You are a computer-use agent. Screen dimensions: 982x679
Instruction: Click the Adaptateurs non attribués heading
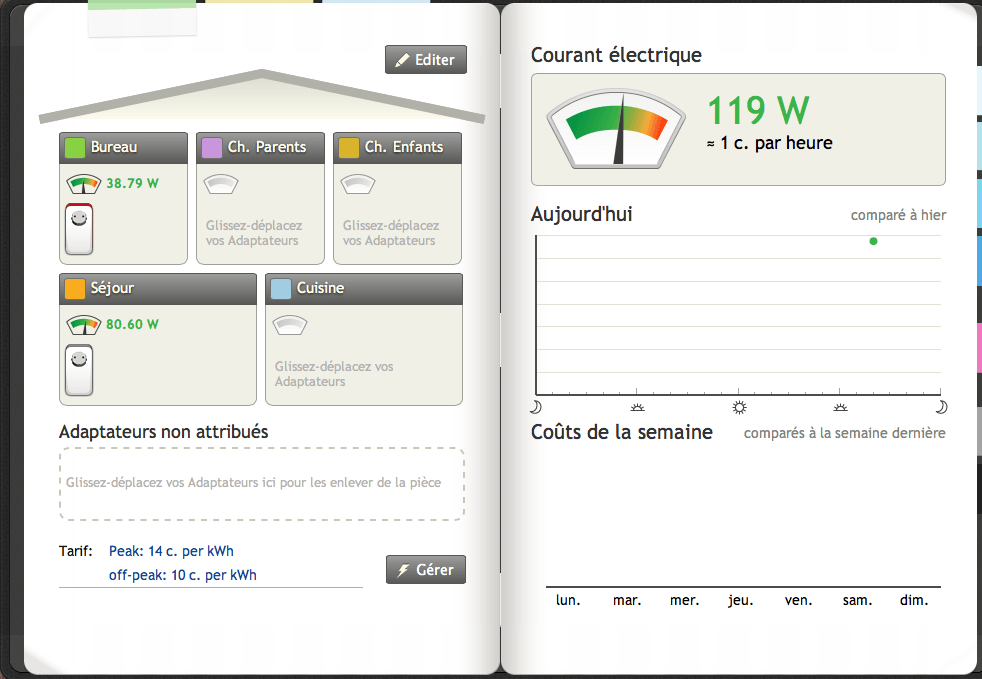click(x=163, y=432)
